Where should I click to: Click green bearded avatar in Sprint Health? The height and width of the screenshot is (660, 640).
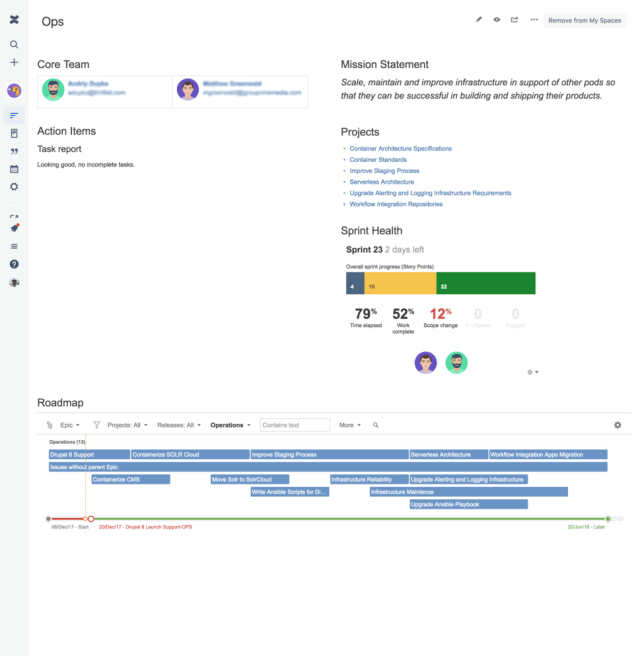click(x=456, y=362)
